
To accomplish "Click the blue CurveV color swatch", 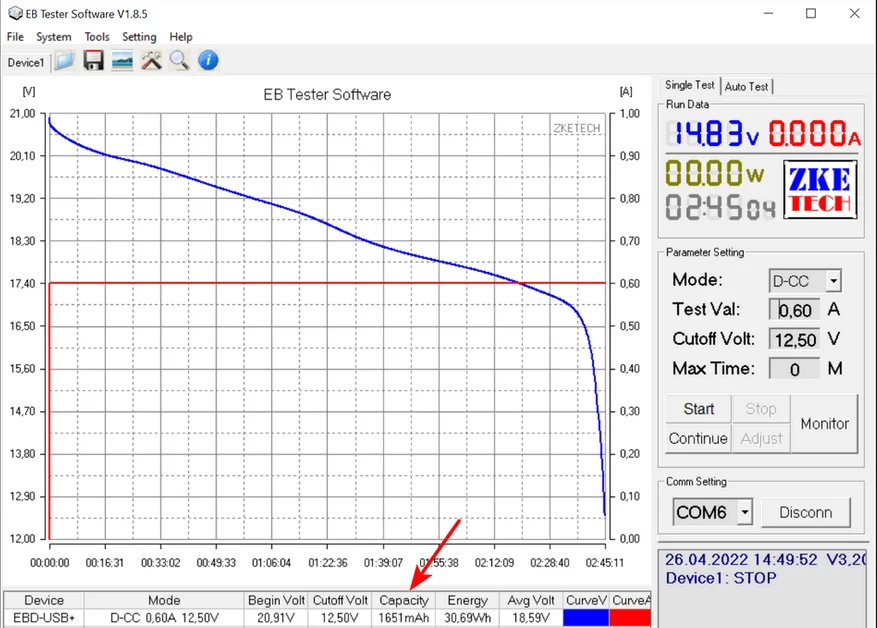I will click(586, 618).
